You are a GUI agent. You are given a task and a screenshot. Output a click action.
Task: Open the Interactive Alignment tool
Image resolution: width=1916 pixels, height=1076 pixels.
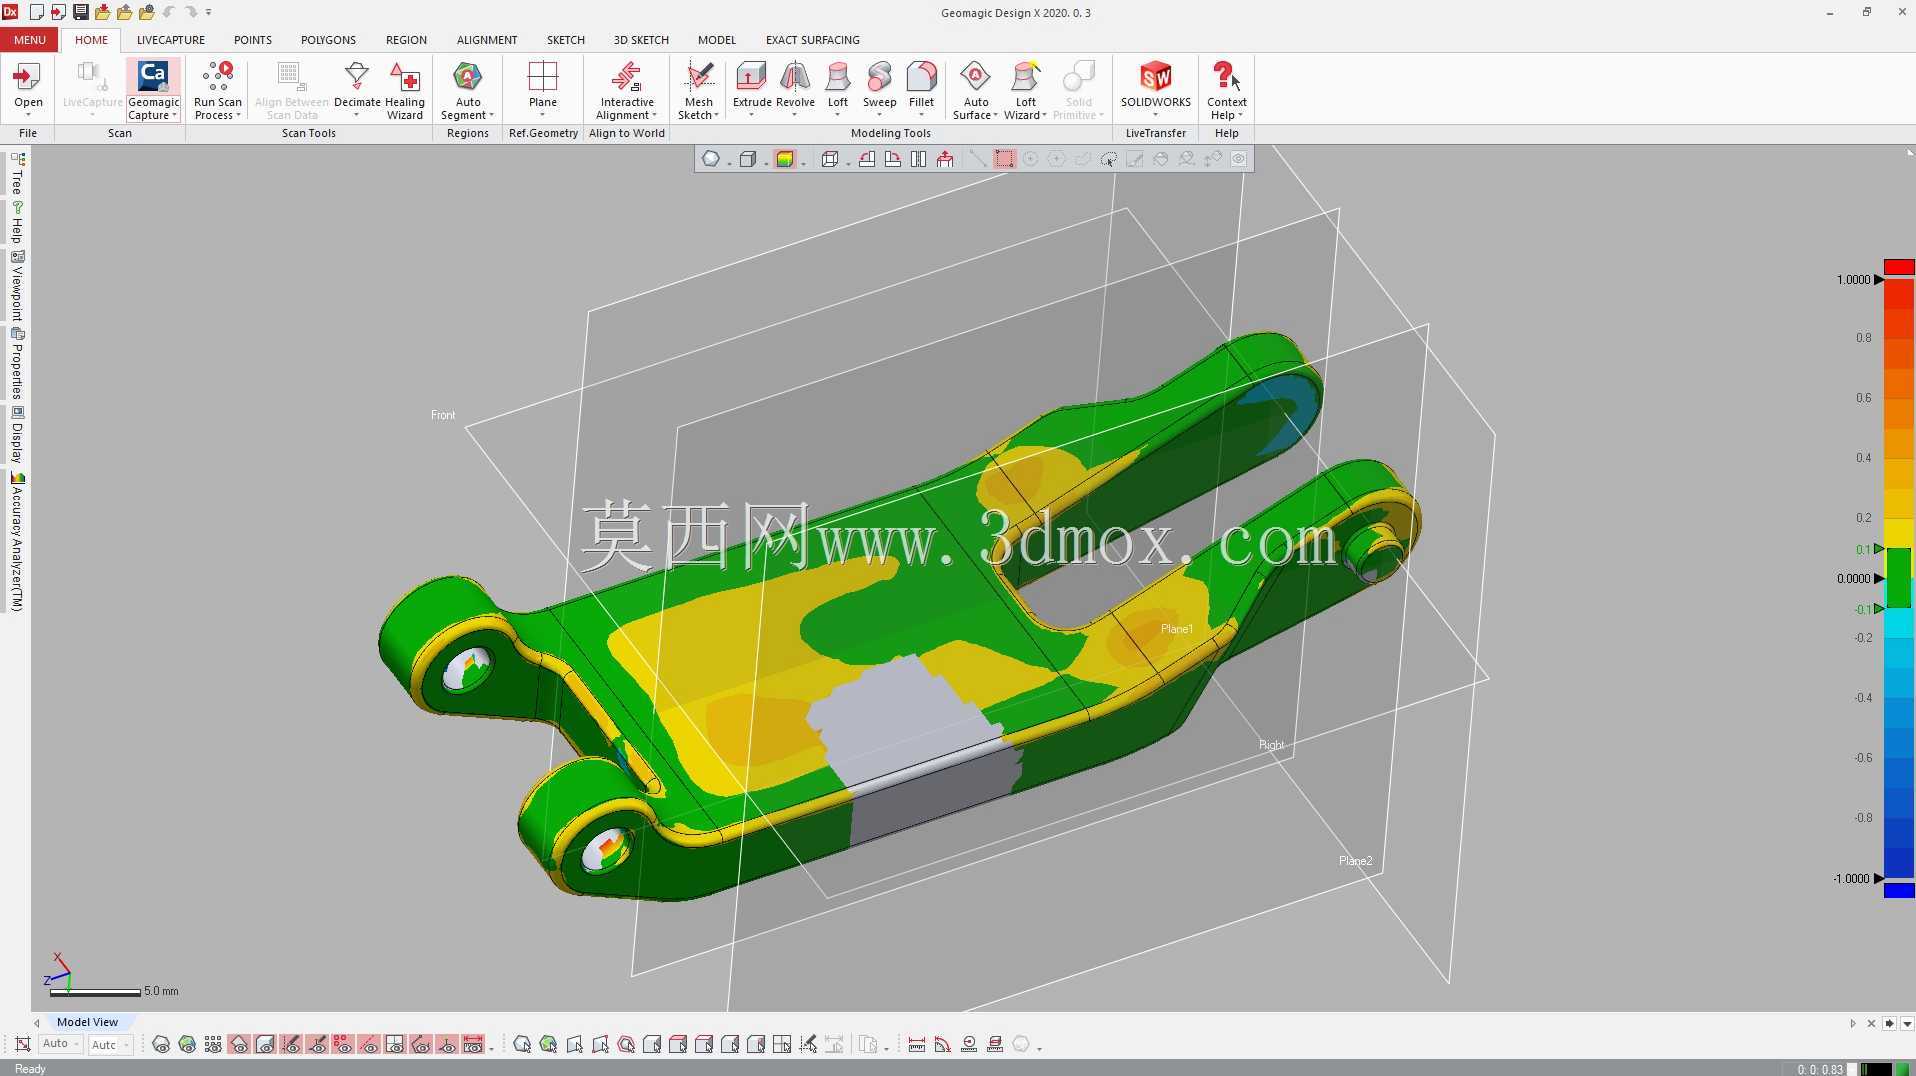point(627,90)
